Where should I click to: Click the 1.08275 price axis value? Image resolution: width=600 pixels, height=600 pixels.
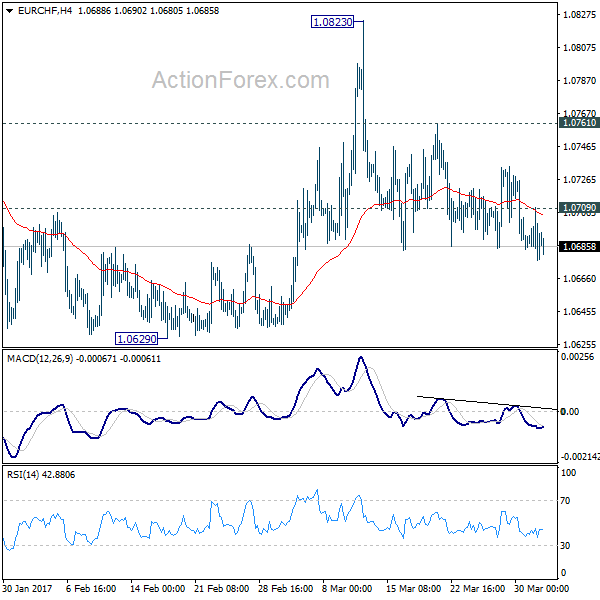580,15
